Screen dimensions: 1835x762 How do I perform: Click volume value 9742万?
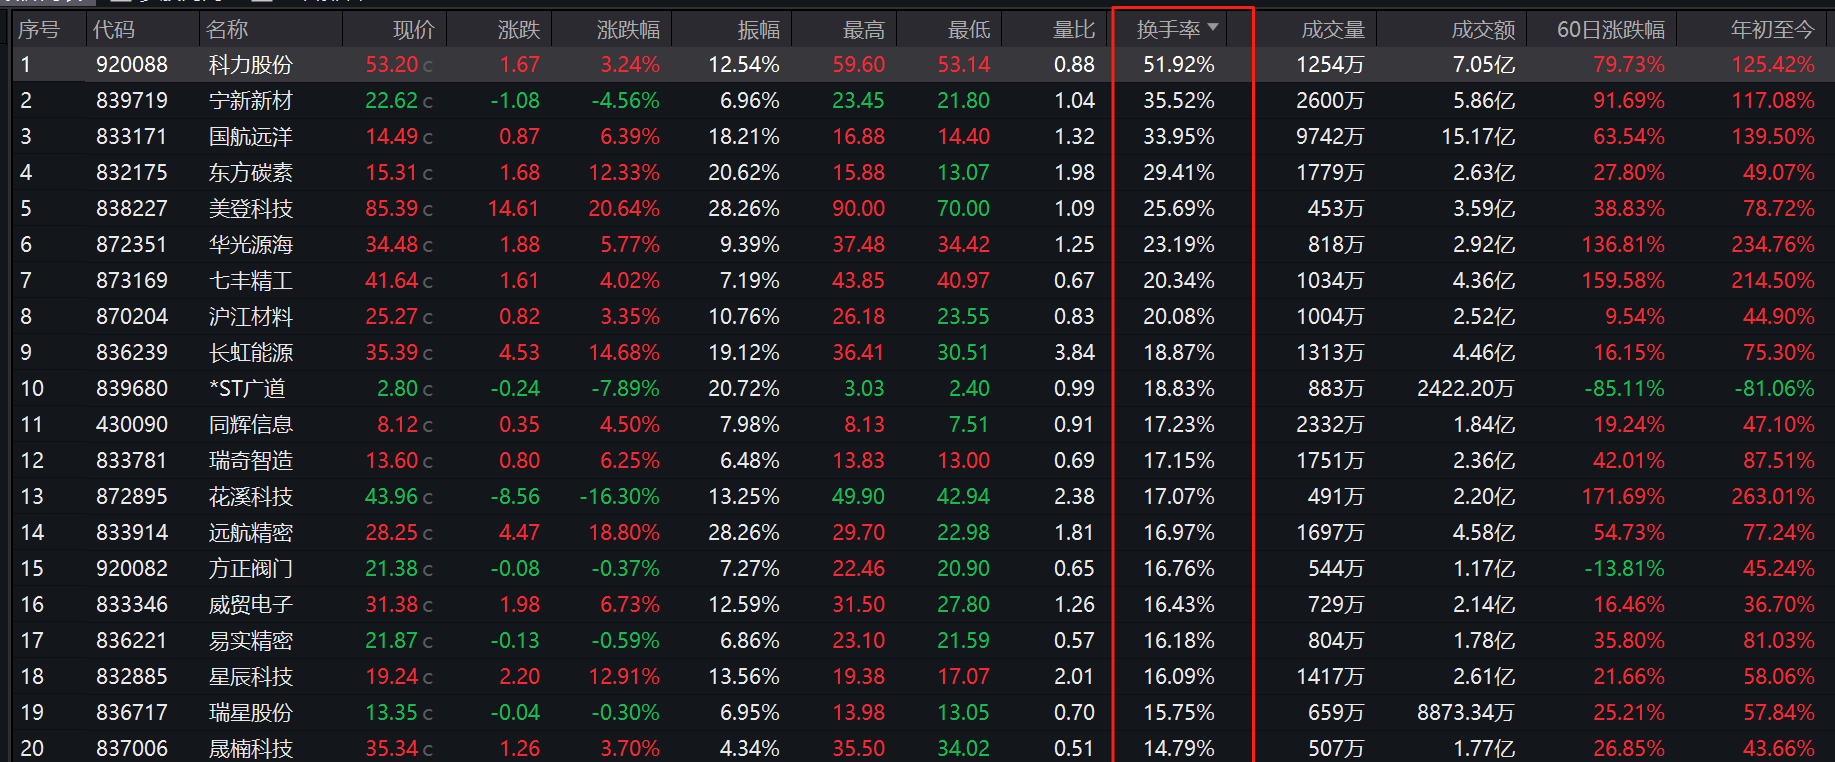(x=1330, y=137)
